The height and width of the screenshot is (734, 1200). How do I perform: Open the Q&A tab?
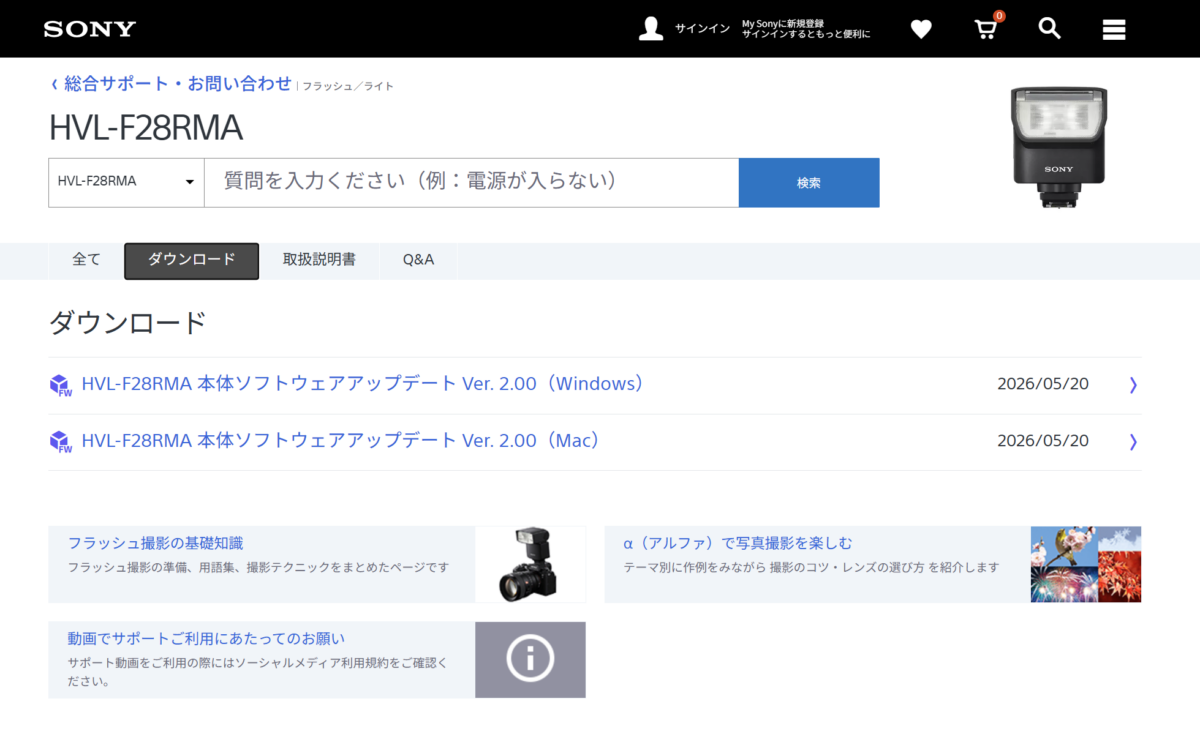[x=418, y=260]
